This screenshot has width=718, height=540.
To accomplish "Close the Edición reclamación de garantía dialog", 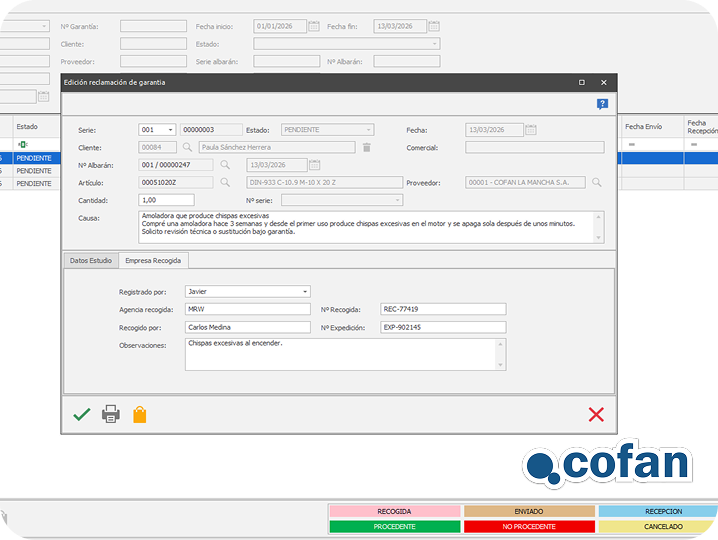I will (604, 82).
